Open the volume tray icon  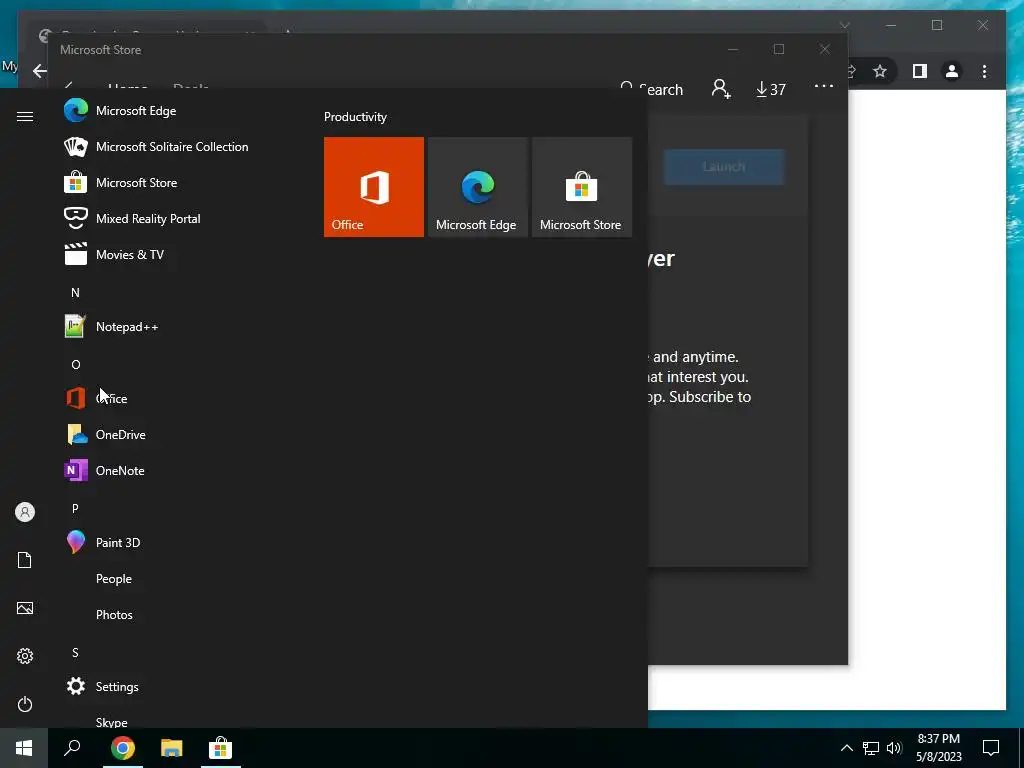click(x=894, y=748)
